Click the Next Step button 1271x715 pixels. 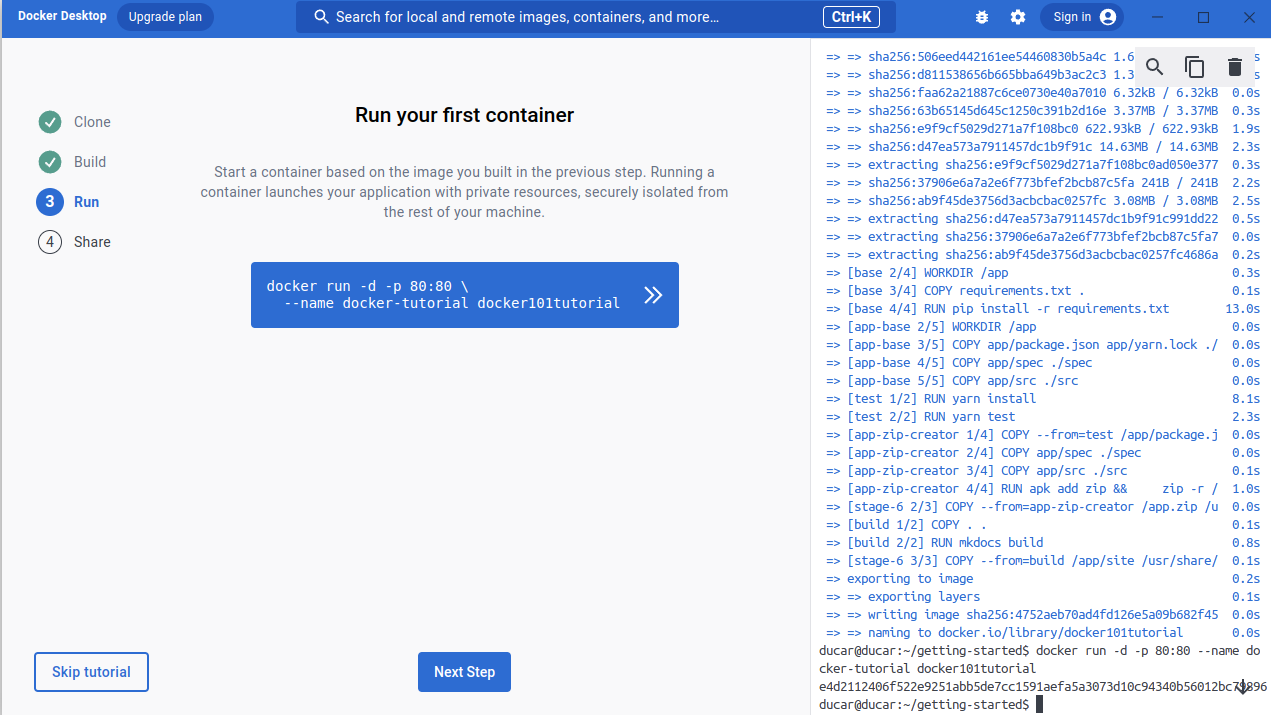pos(464,672)
